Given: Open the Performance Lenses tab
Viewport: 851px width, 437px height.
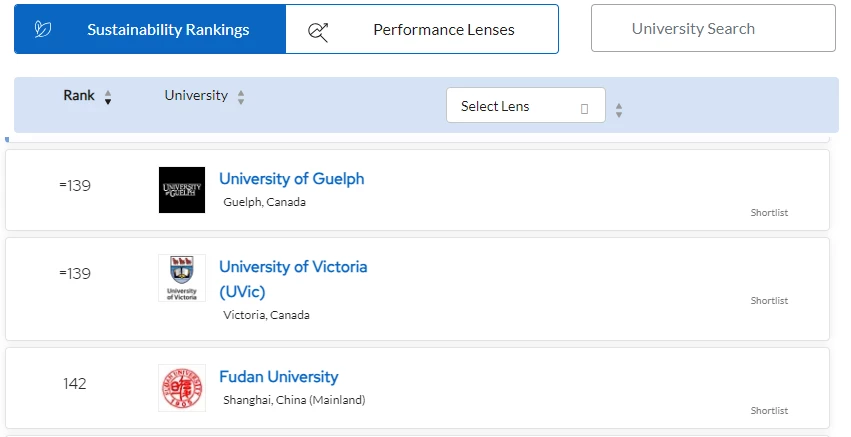Looking at the screenshot, I should click(x=422, y=29).
